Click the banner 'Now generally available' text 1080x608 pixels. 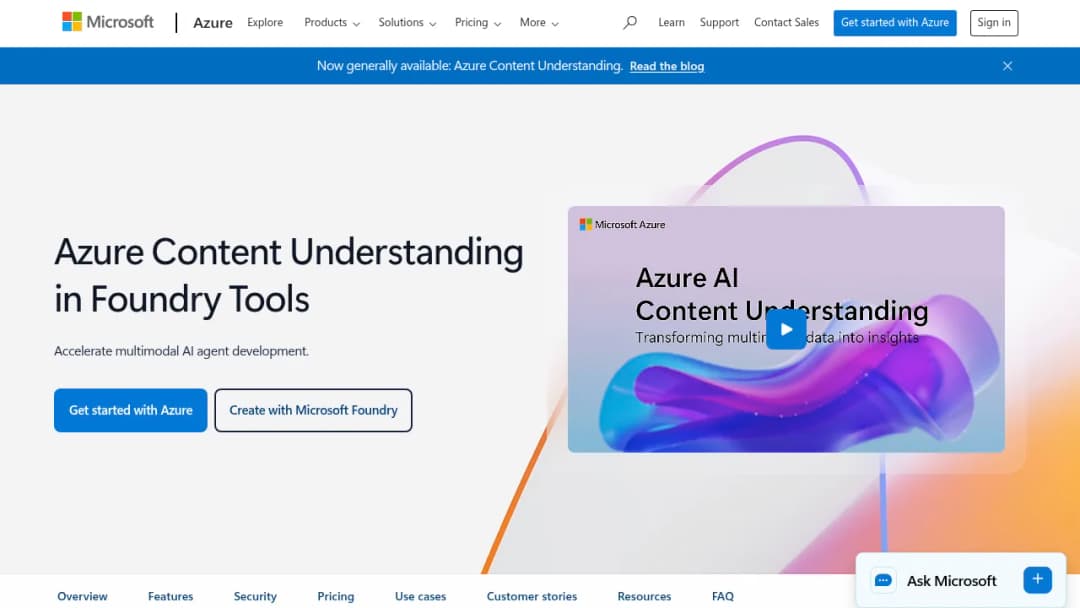469,66
